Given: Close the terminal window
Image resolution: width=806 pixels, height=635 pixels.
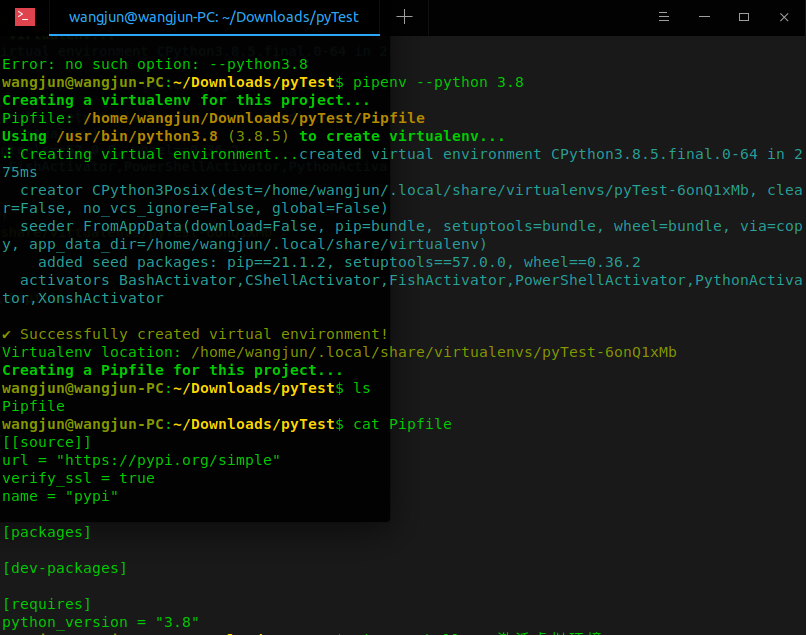Looking at the screenshot, I should 784,17.
